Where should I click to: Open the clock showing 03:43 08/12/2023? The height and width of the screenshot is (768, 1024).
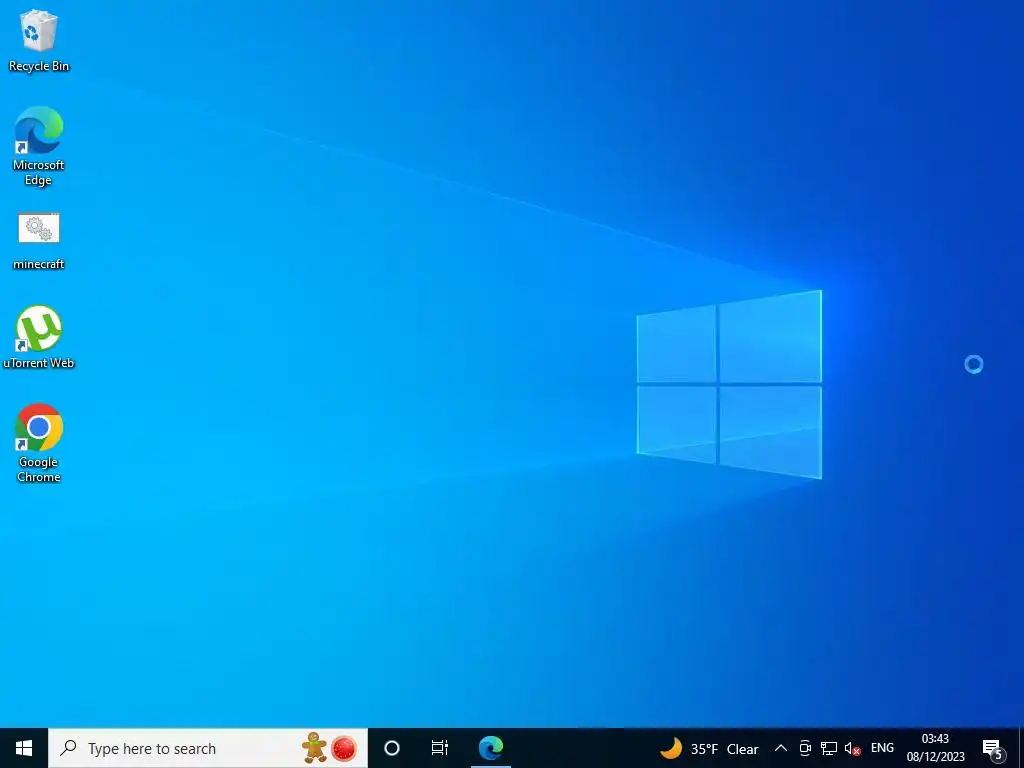point(935,748)
